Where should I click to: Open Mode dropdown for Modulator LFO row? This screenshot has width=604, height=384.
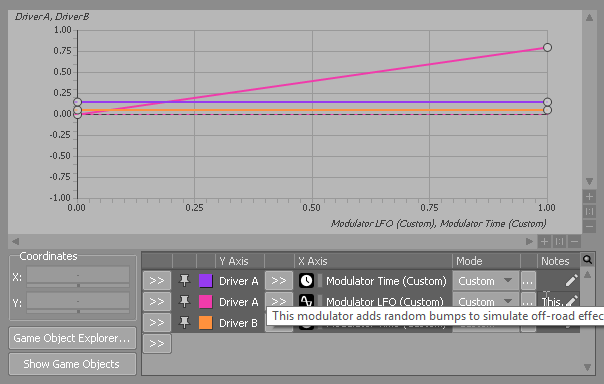point(485,301)
